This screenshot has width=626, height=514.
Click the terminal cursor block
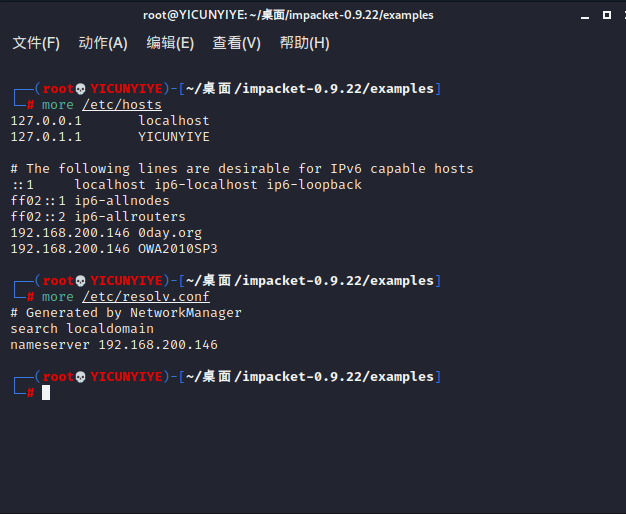(x=46, y=393)
